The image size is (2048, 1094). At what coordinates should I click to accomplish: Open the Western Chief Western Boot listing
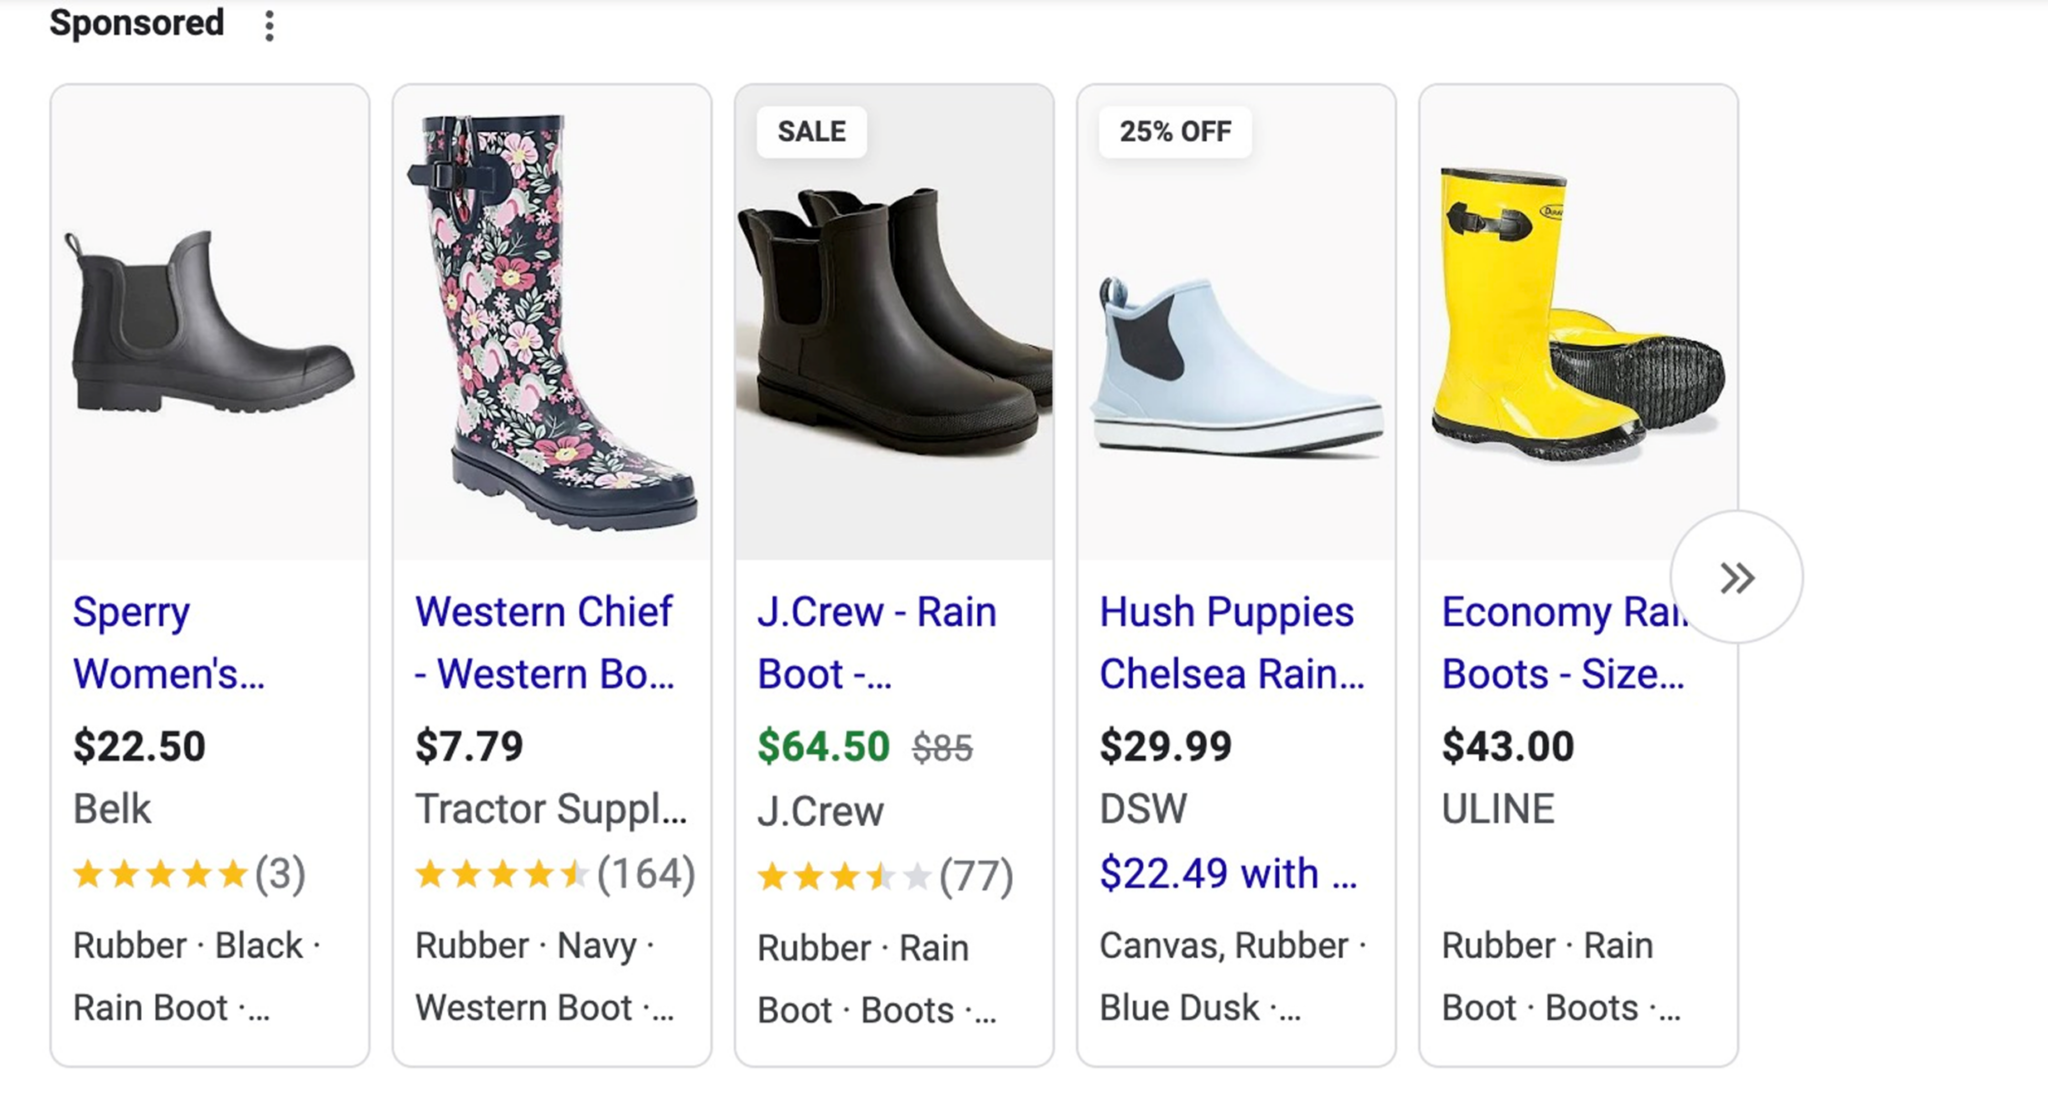pos(545,642)
